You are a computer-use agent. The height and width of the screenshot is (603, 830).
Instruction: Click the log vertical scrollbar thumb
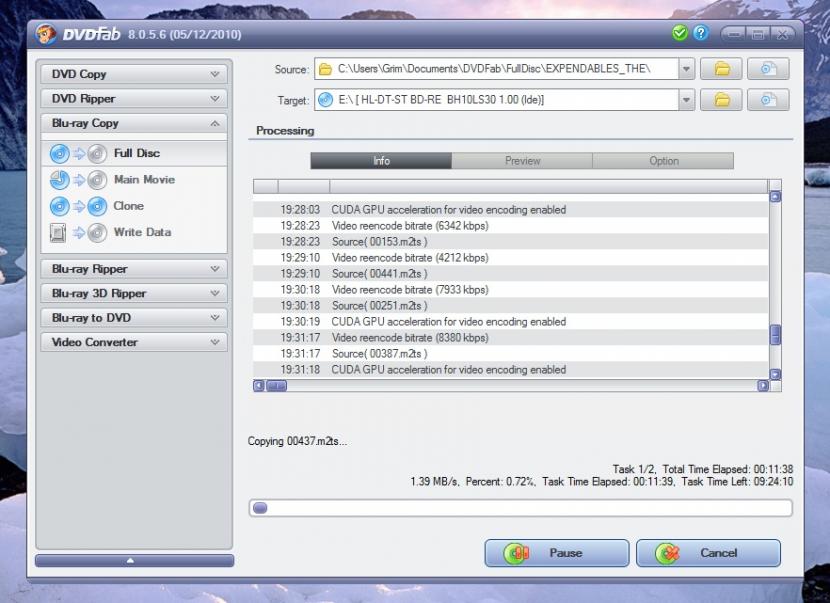coord(775,335)
